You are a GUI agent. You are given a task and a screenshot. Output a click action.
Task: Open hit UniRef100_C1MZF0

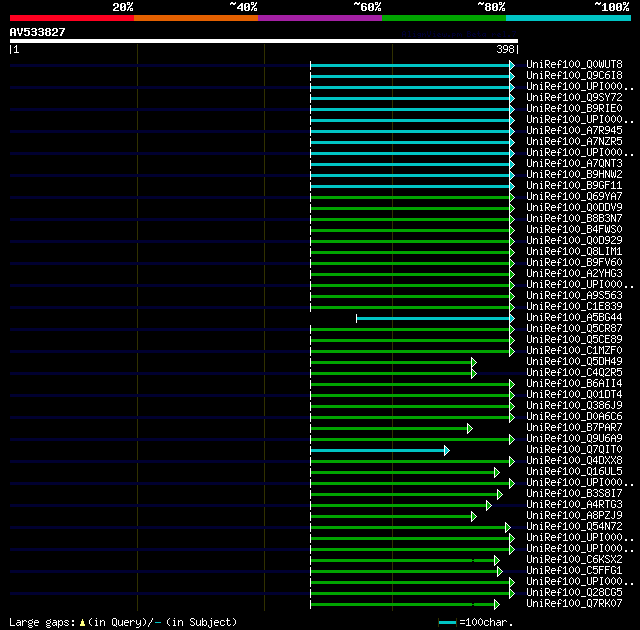tap(574, 351)
